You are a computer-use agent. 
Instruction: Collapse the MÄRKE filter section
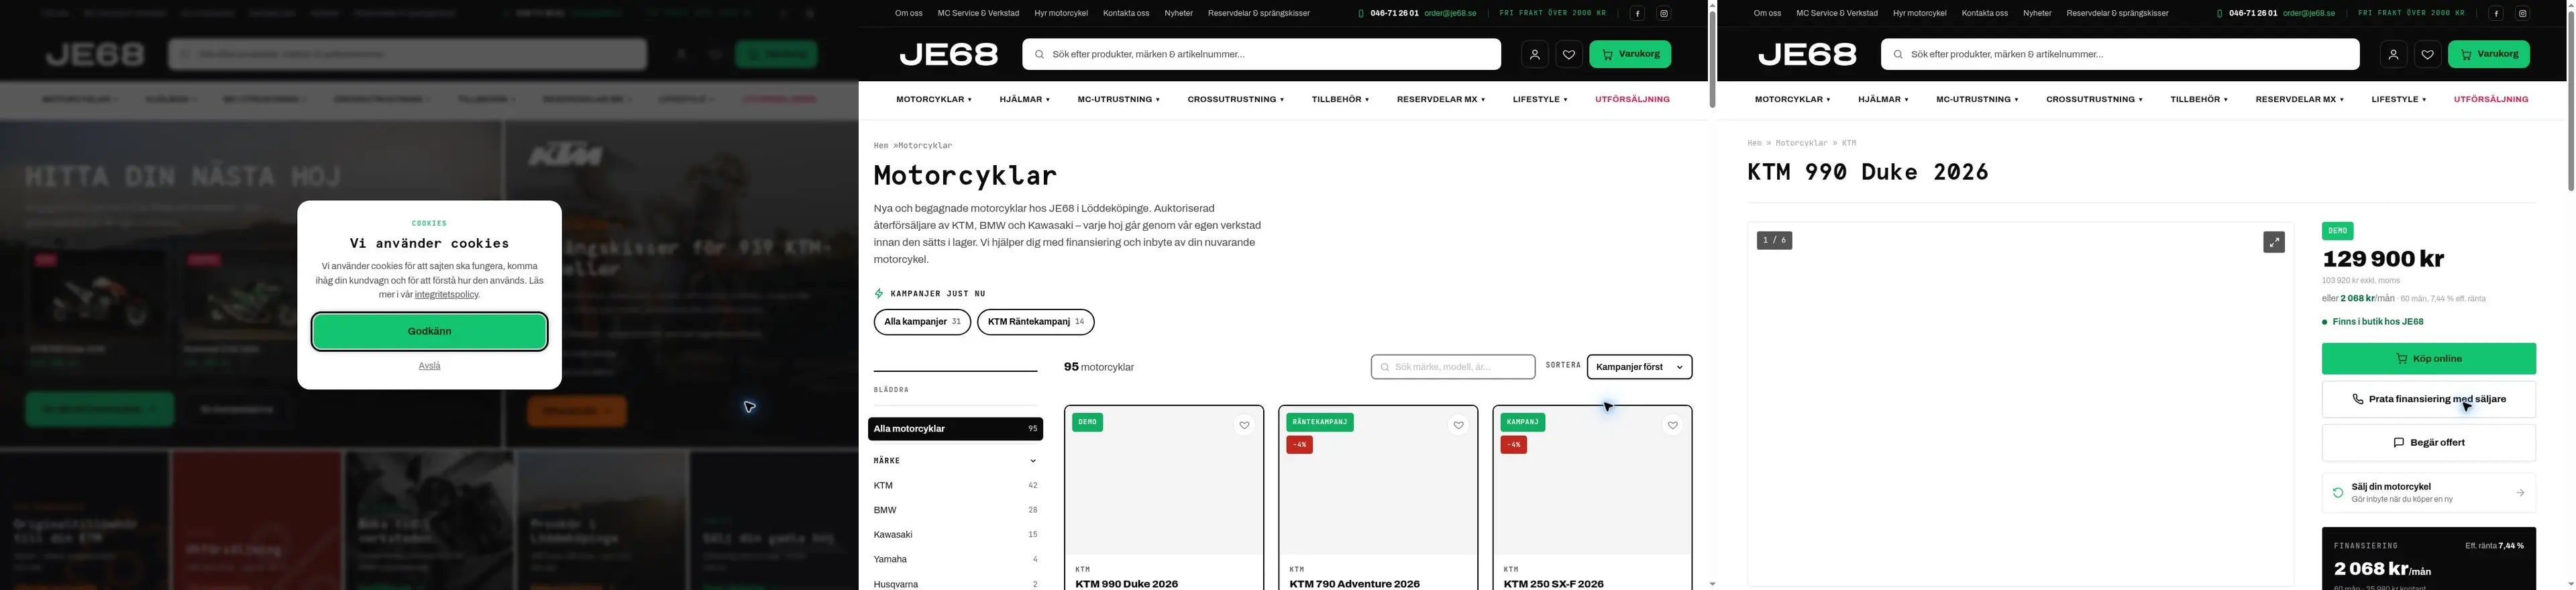[x=955, y=461]
